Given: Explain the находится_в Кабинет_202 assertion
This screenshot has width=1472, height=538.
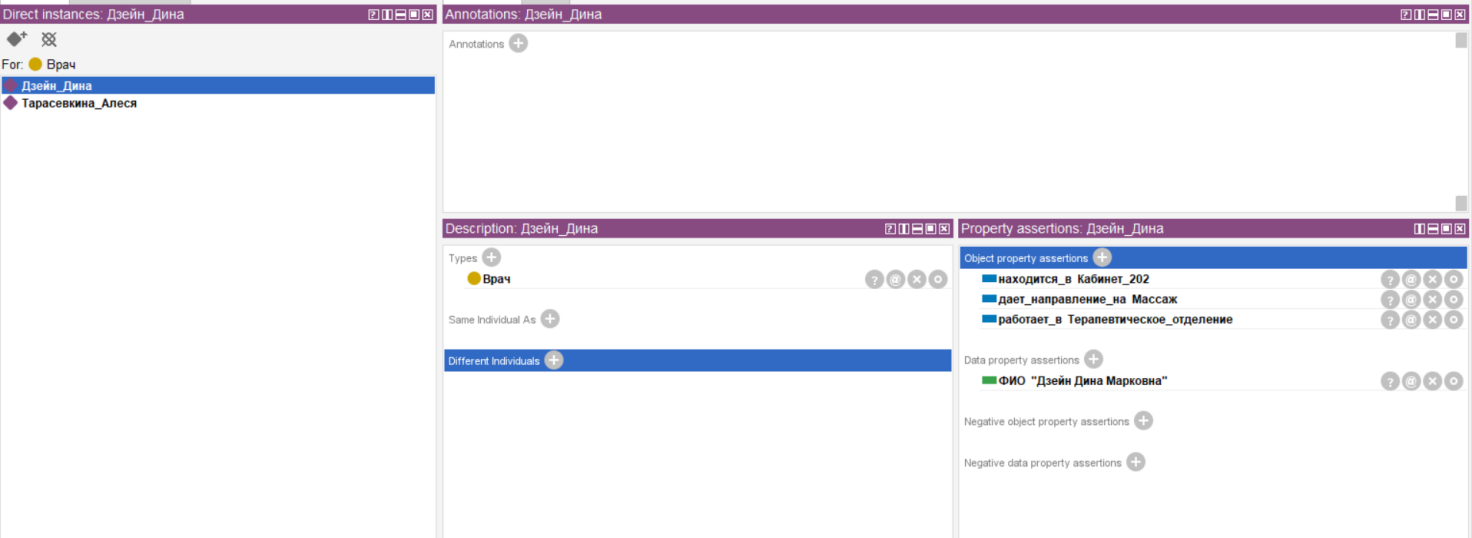Looking at the screenshot, I should click(x=1390, y=280).
